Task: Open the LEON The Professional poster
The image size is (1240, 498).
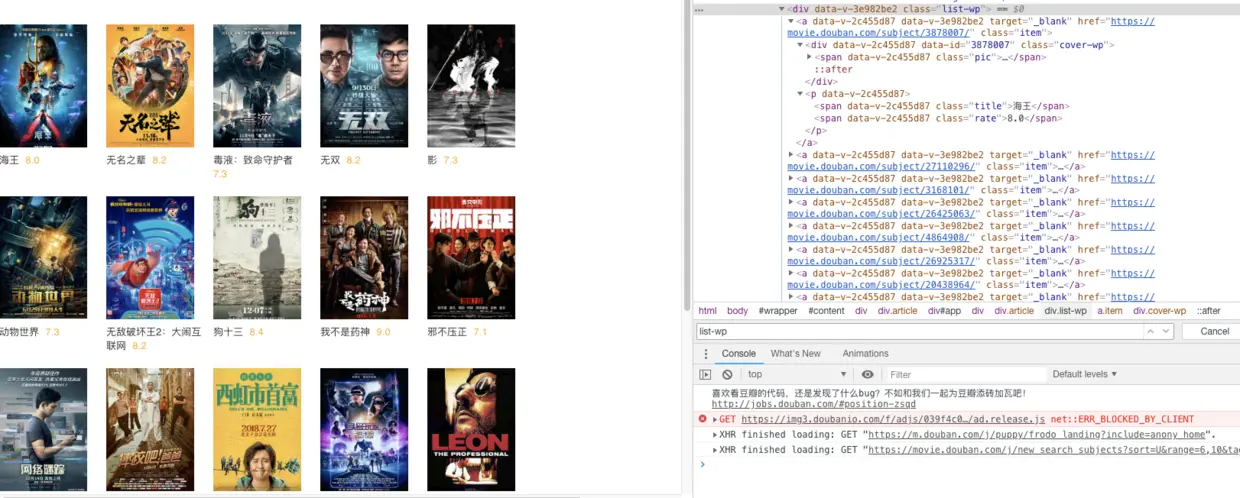Action: pos(471,429)
